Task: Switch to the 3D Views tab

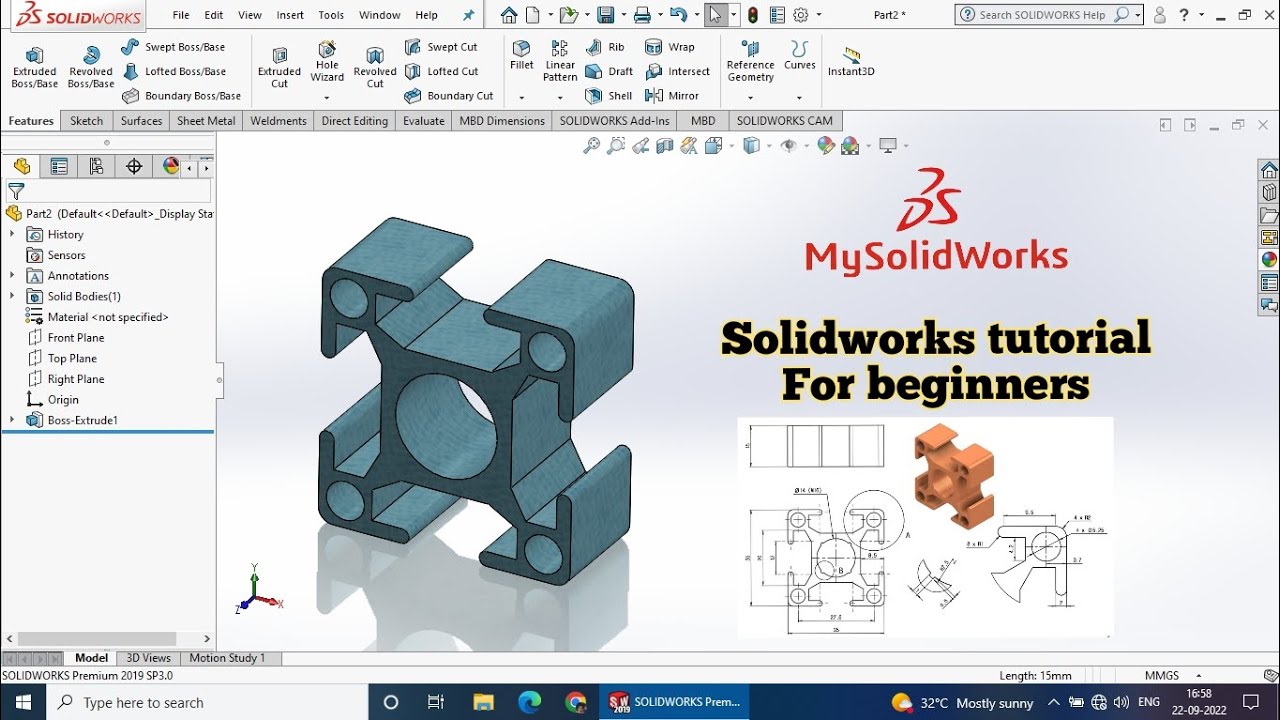Action: point(148,658)
